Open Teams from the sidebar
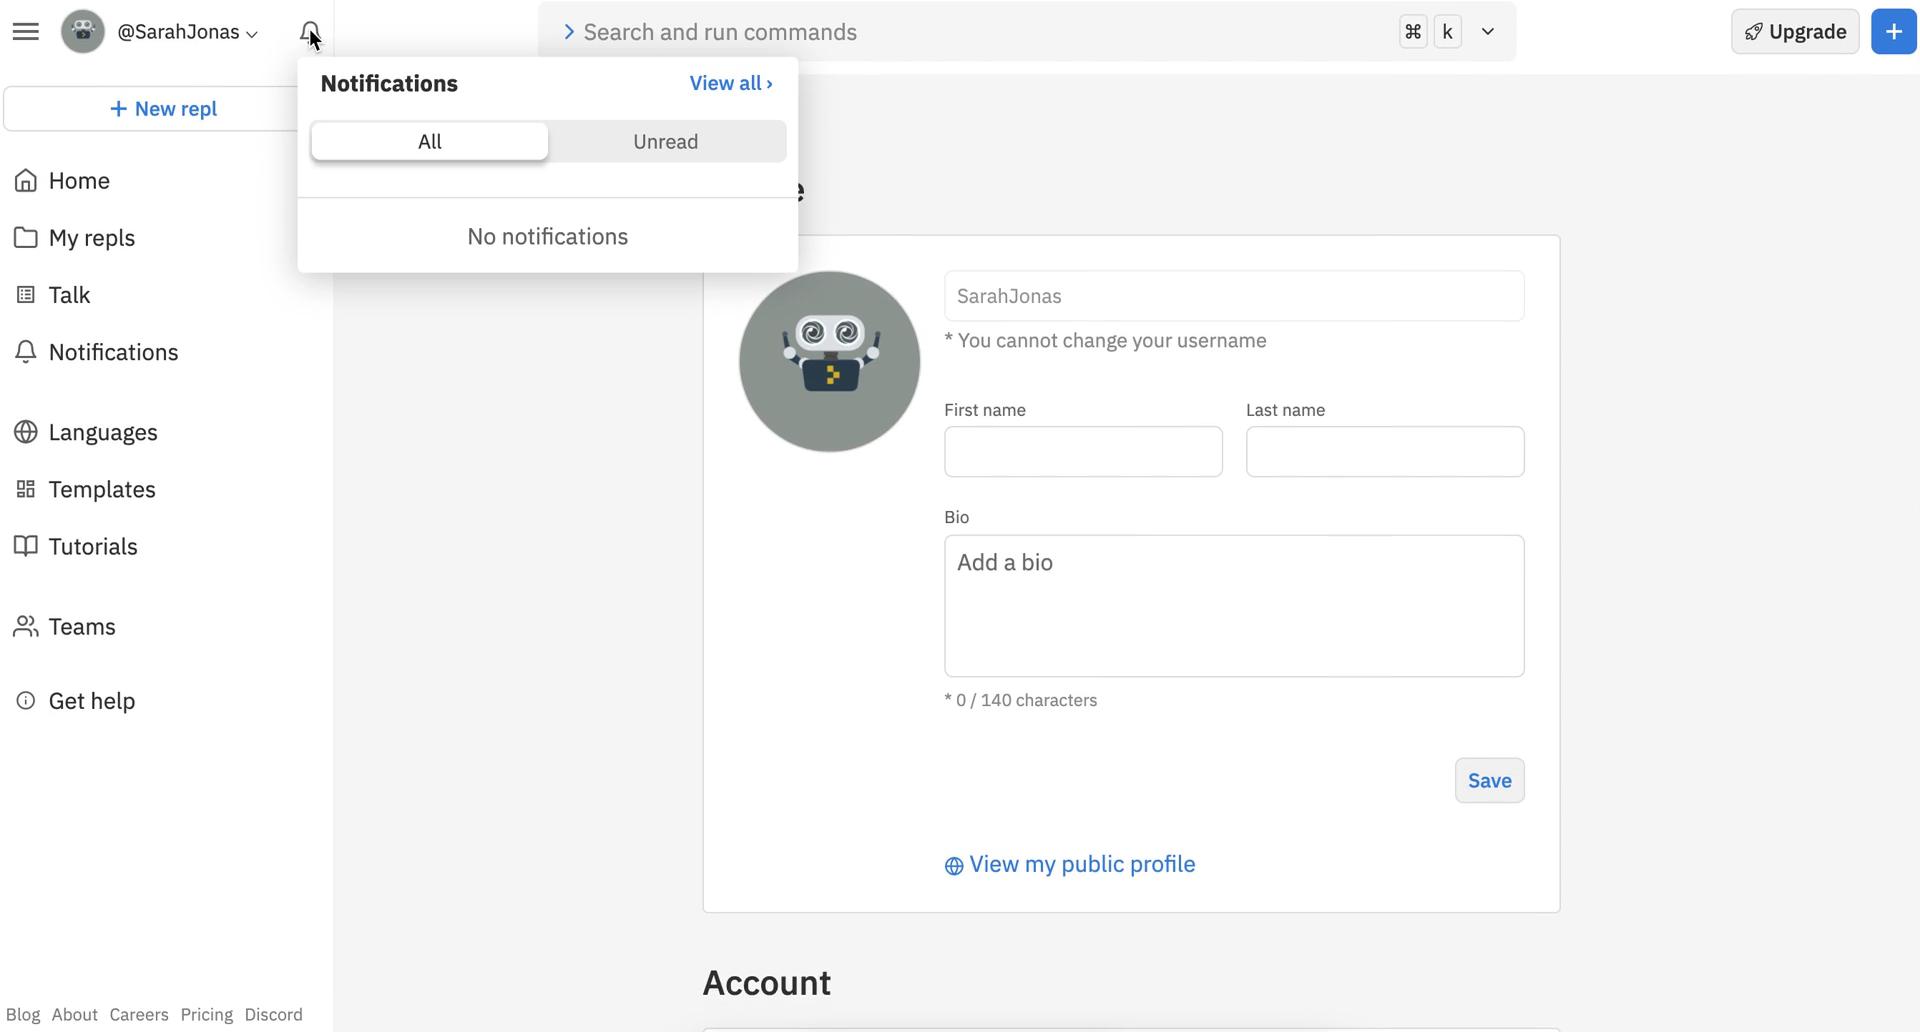 [81, 627]
